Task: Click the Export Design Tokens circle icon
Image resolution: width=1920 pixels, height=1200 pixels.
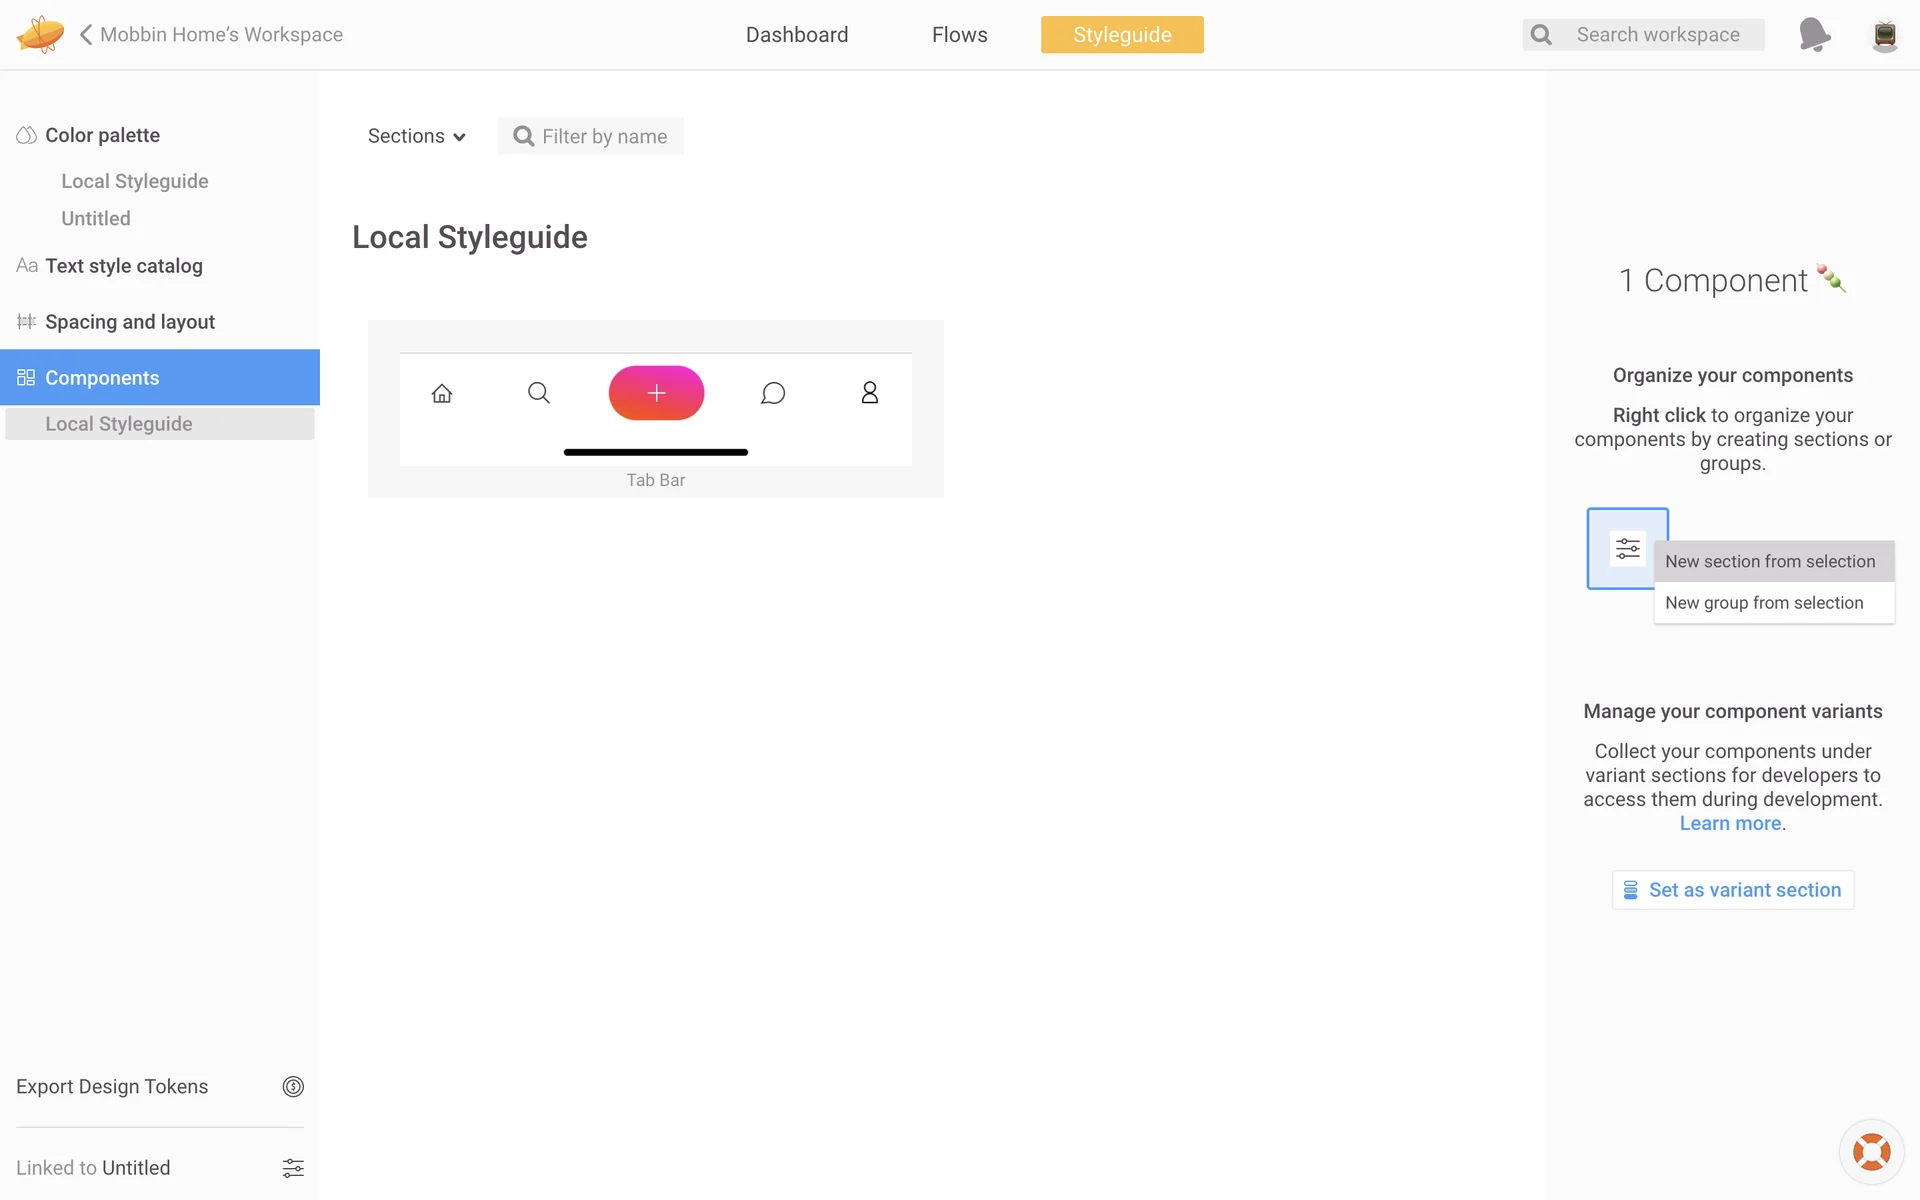Action: (293, 1086)
